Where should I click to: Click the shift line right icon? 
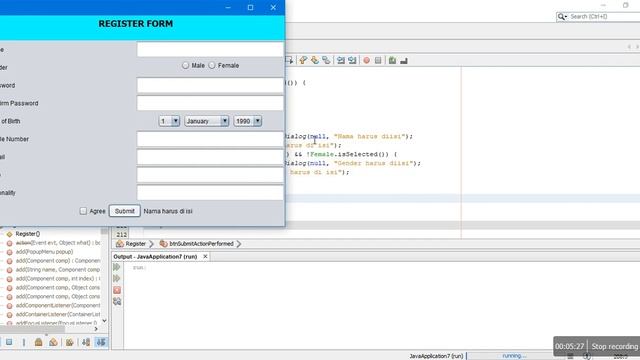[352, 60]
